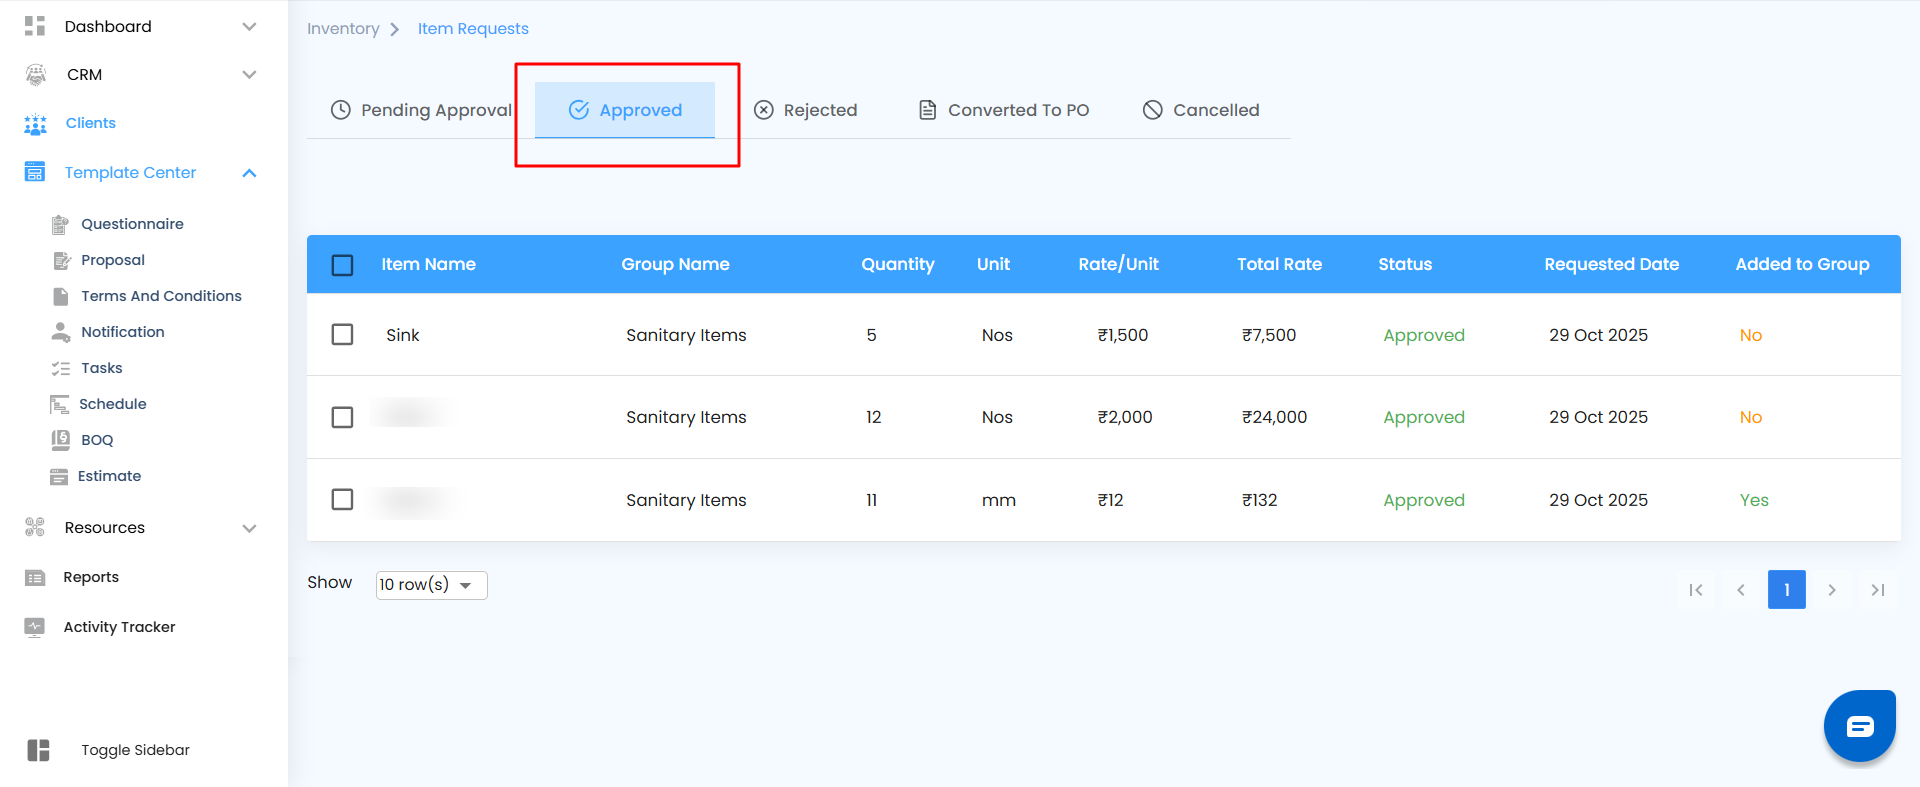Viewport: 1920px width, 787px height.
Task: Select the checkbox for the quantity 12 row
Action: [x=342, y=417]
